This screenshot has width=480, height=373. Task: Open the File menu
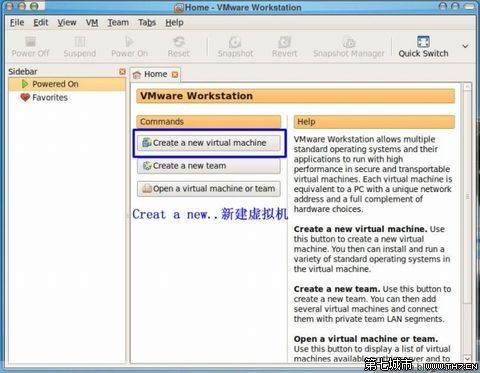[17, 23]
